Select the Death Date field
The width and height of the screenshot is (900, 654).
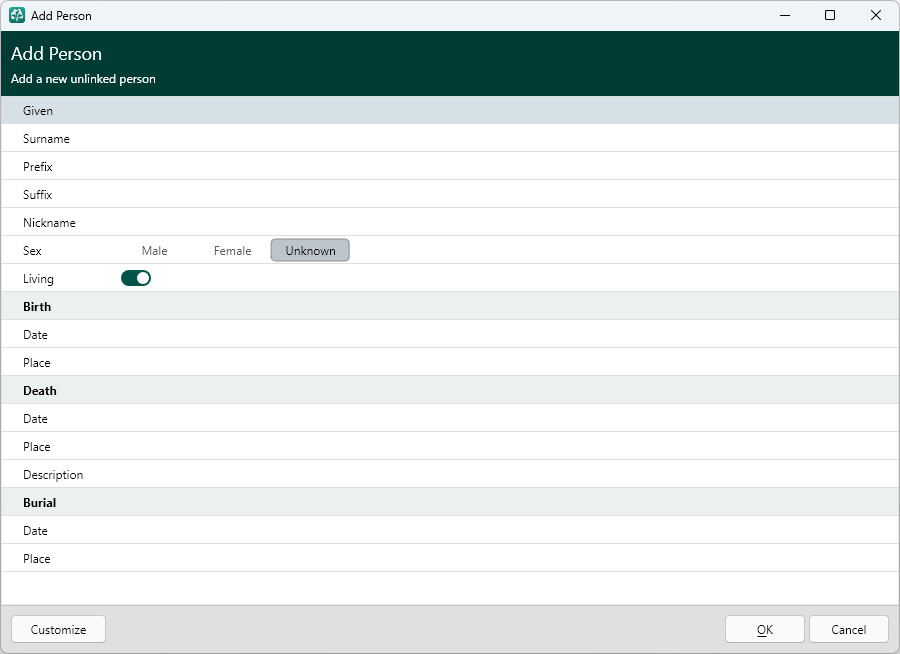tap(450, 419)
